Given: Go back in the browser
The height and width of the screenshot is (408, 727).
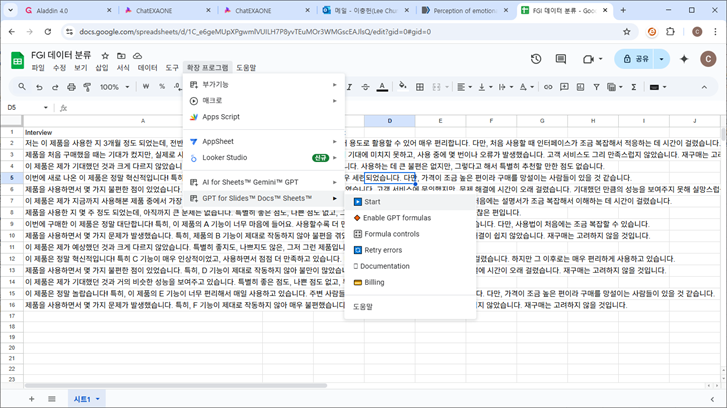Looking at the screenshot, I should [12, 32].
